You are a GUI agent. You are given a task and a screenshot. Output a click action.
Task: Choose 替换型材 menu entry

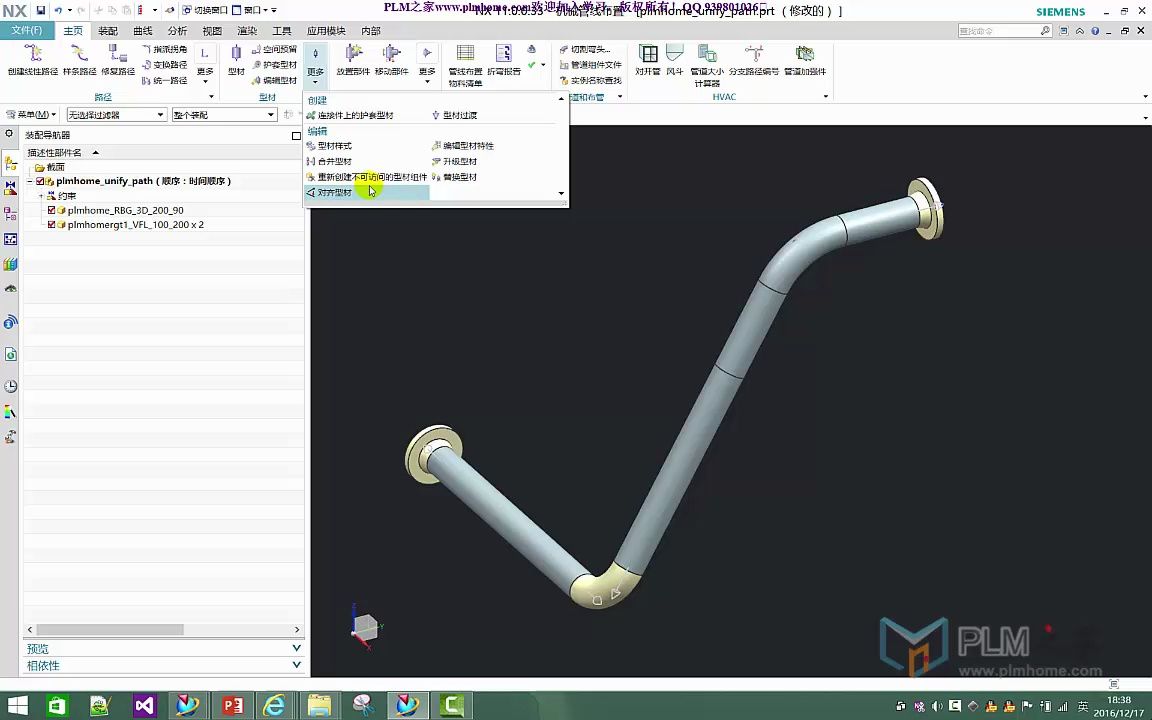pyautogui.click(x=455, y=177)
